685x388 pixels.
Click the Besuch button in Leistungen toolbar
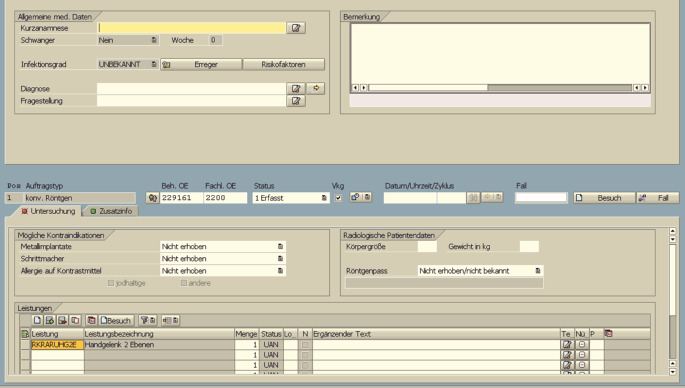116,320
